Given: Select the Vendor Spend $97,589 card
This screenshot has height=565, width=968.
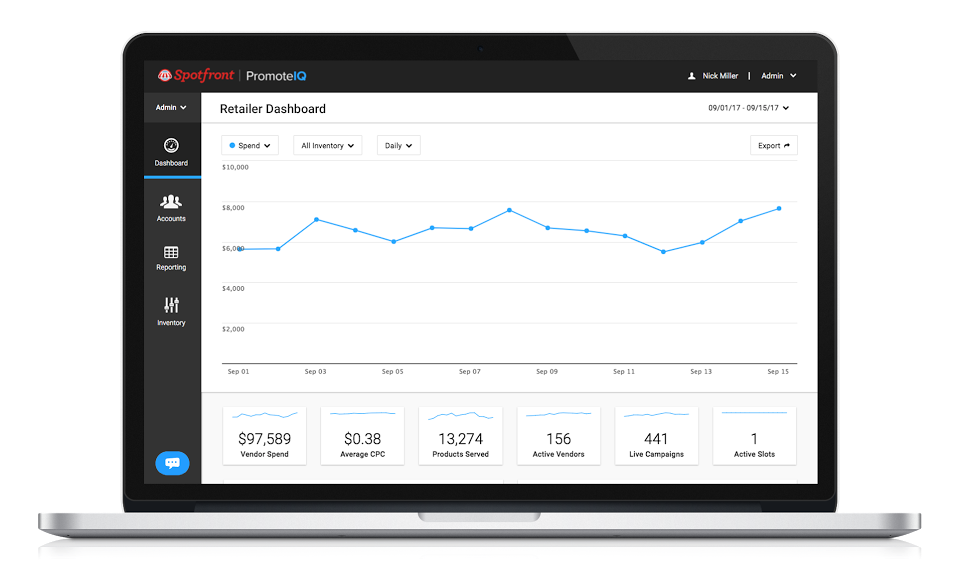Looking at the screenshot, I should coord(265,436).
